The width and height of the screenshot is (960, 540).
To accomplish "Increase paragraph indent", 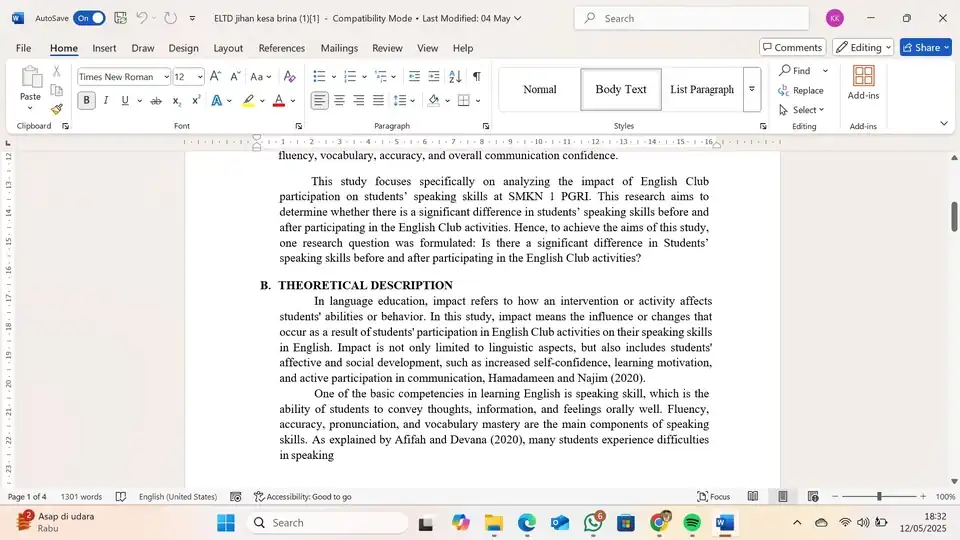I will pyautogui.click(x=434, y=77).
